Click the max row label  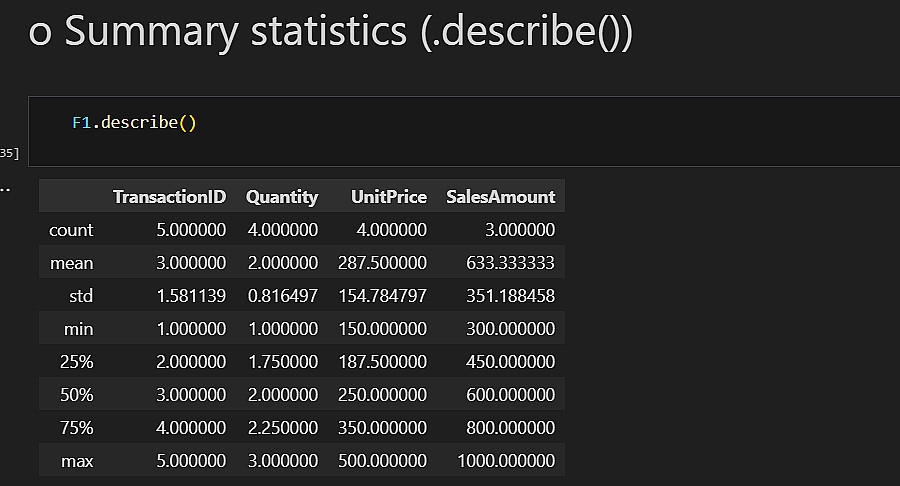coord(77,461)
